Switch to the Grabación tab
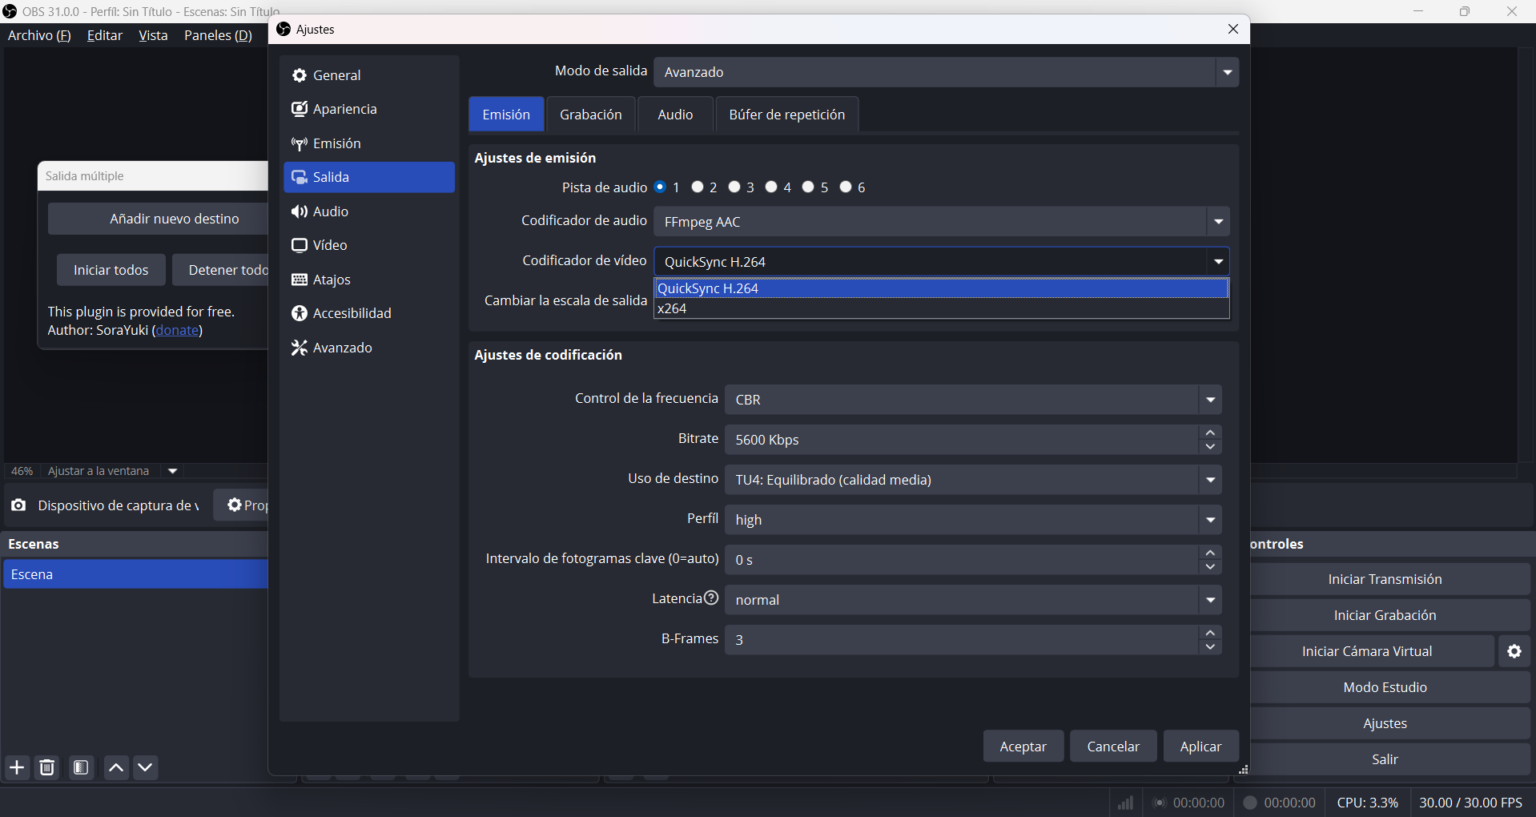1536x817 pixels. (590, 115)
